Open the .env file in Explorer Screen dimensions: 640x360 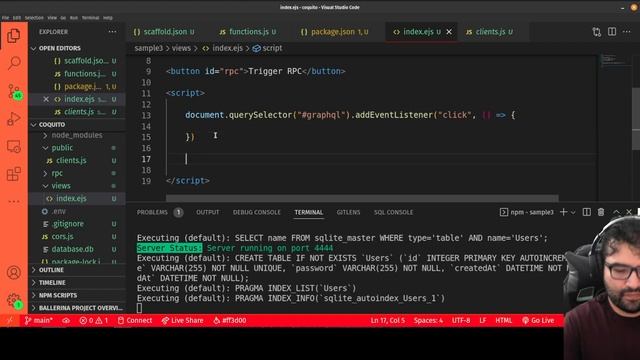click(x=59, y=211)
